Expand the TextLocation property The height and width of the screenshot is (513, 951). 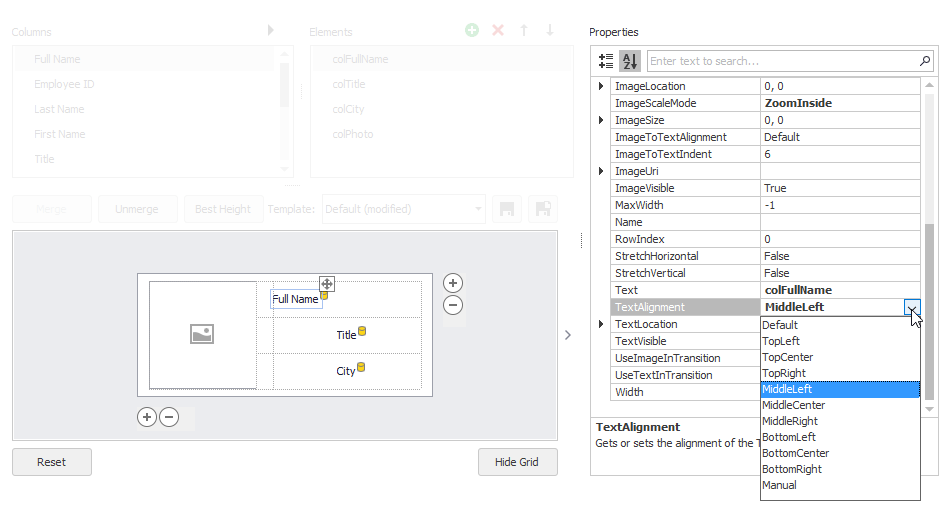tap(600, 324)
